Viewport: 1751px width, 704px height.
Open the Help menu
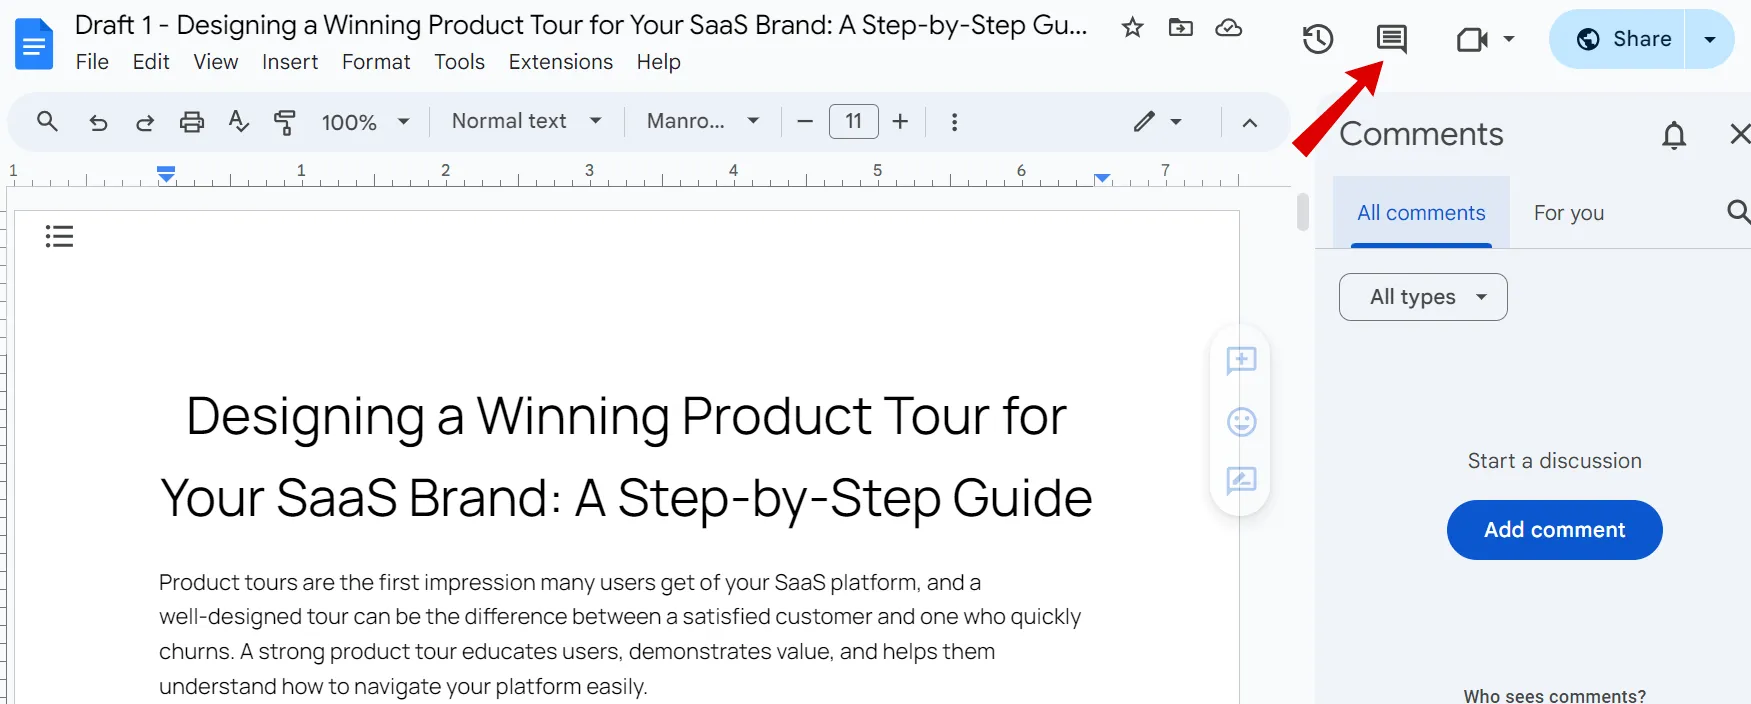point(658,62)
